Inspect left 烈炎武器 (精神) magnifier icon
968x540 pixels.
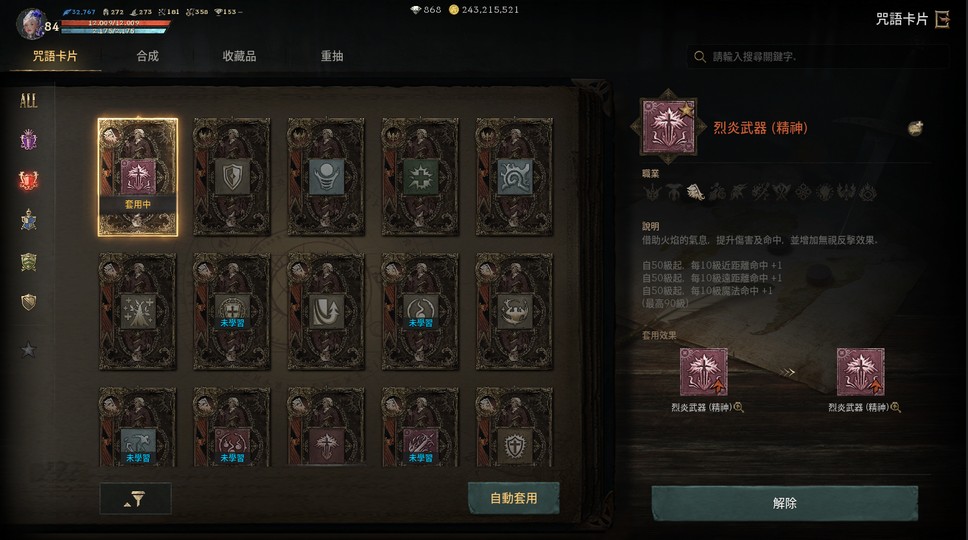tap(738, 407)
